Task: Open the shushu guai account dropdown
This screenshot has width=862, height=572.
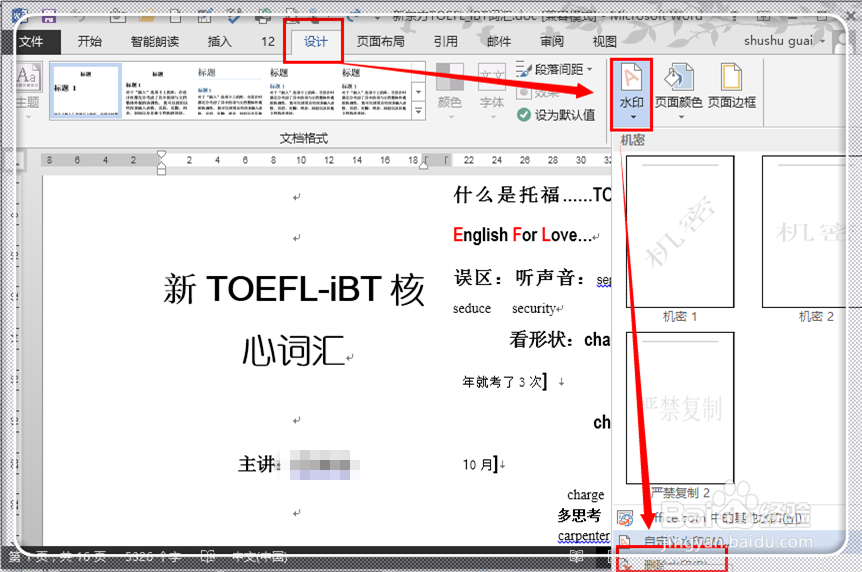Action: [784, 41]
